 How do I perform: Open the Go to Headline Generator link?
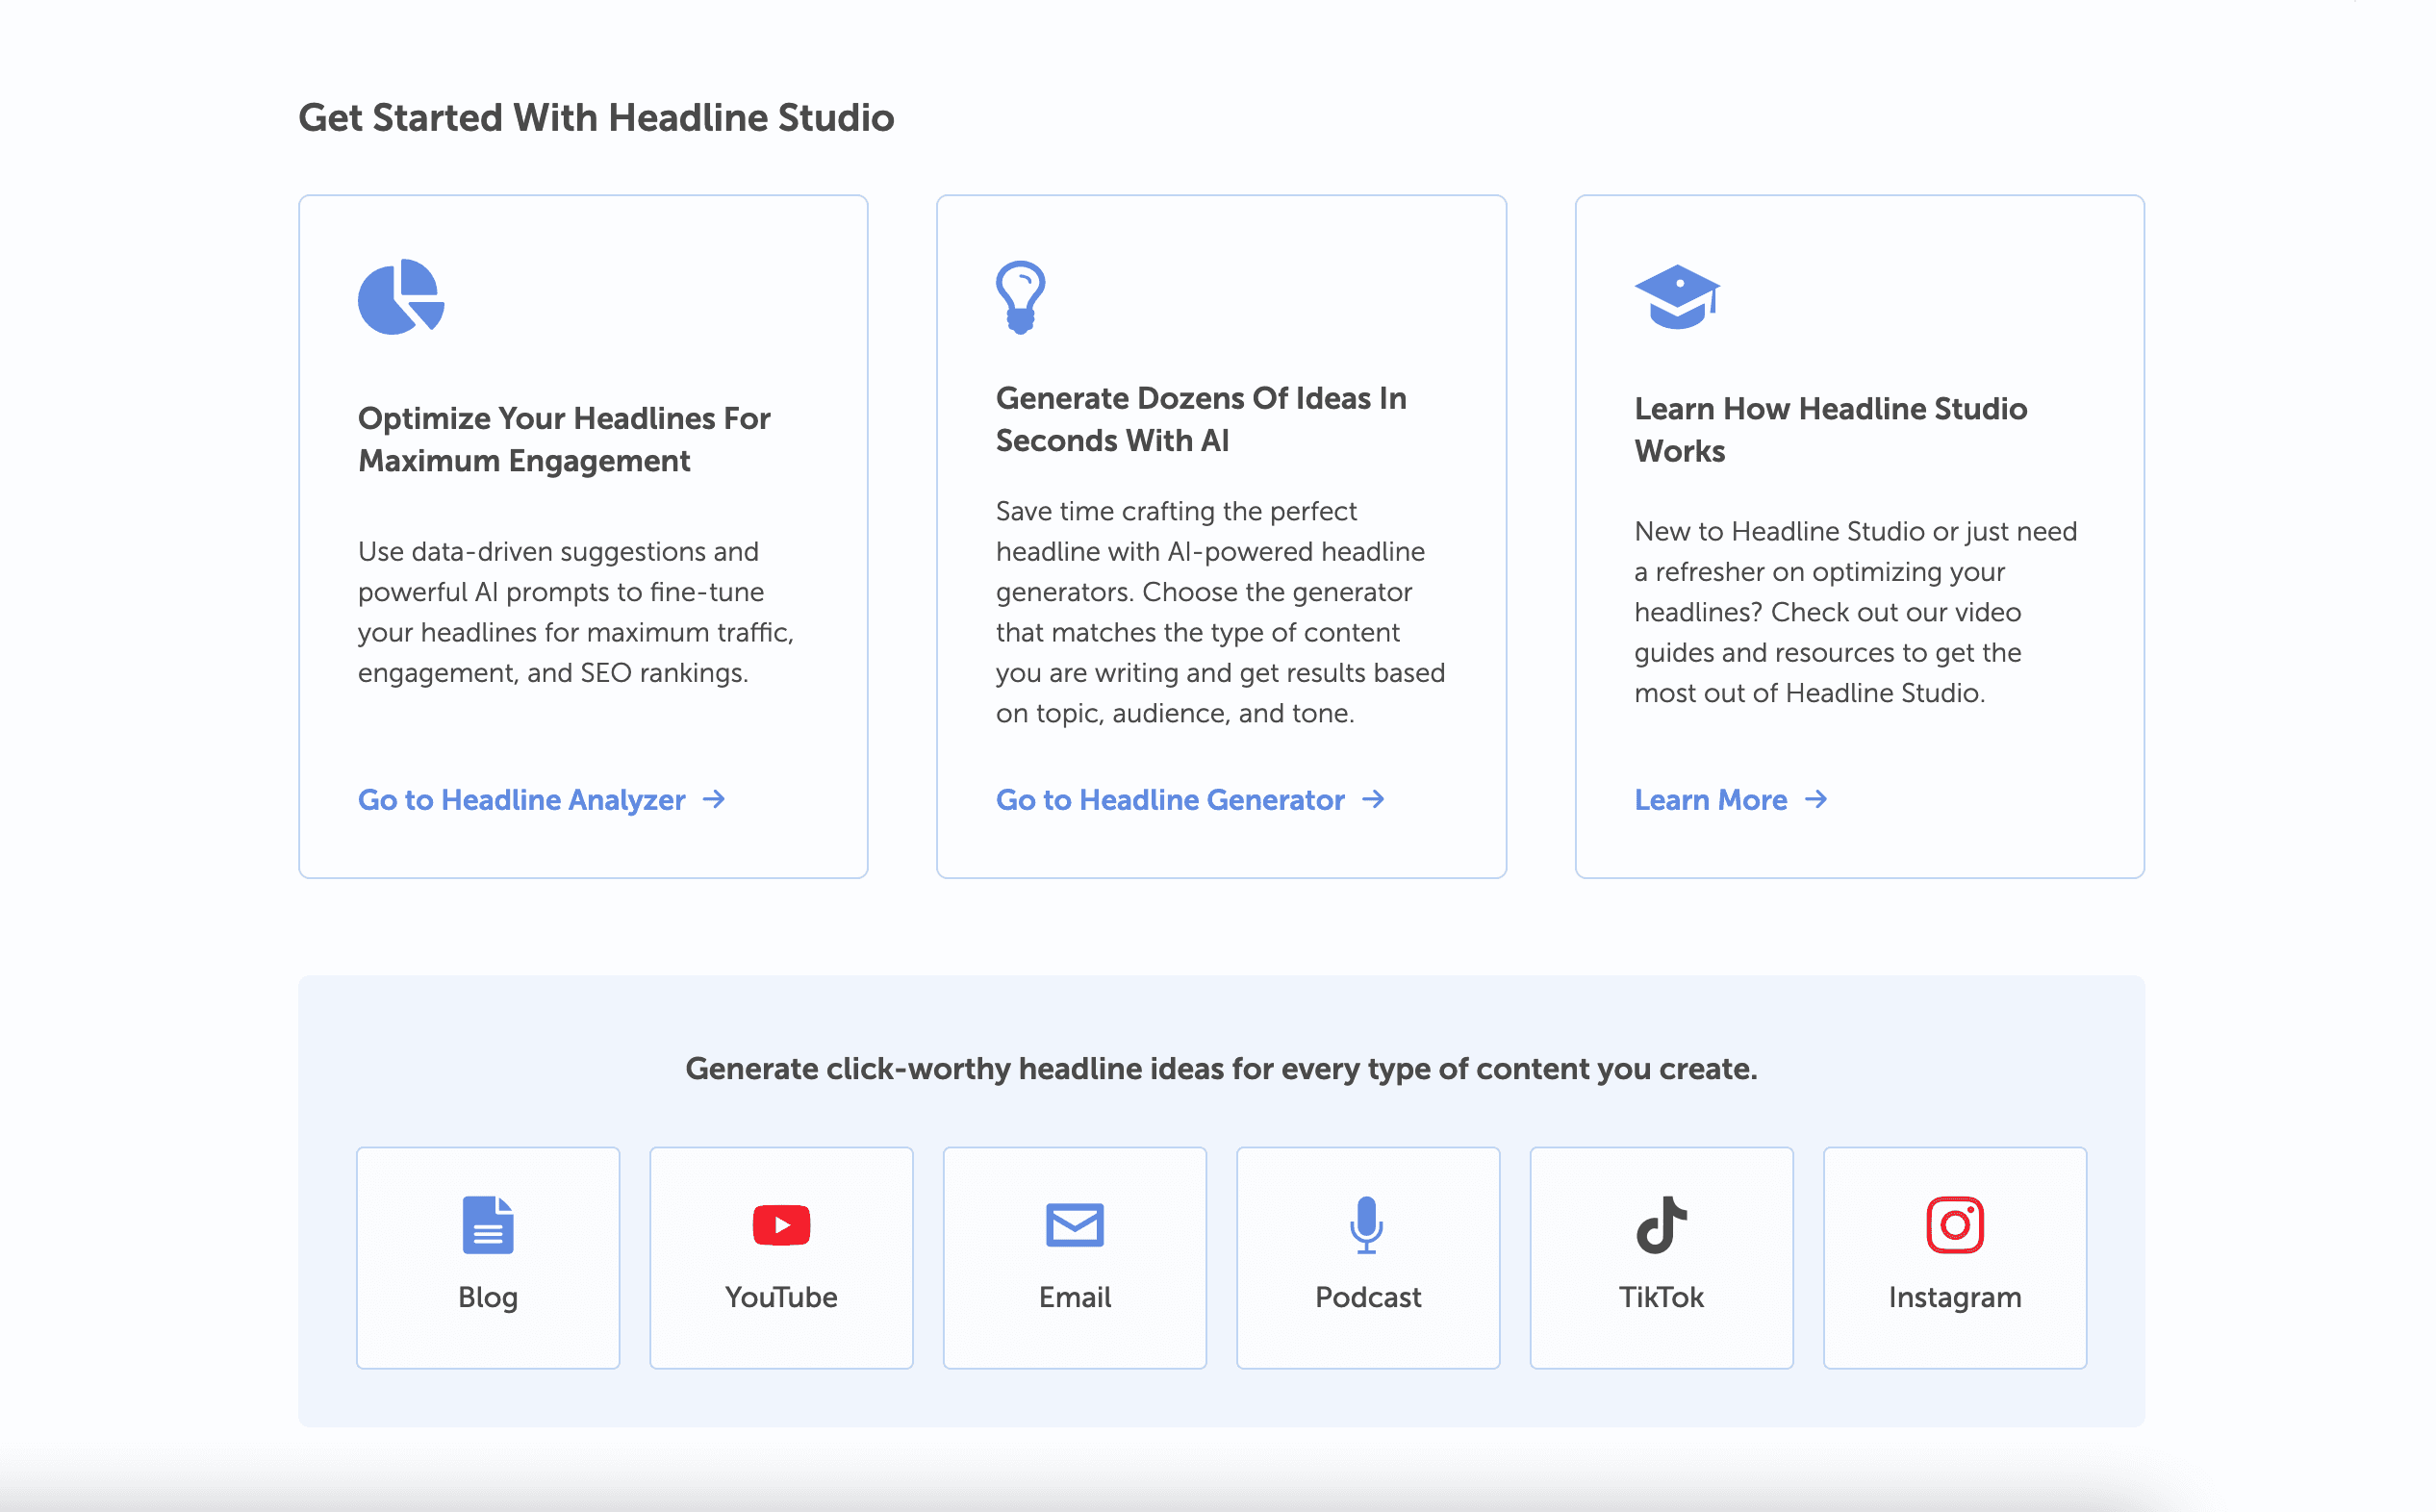point(1170,800)
